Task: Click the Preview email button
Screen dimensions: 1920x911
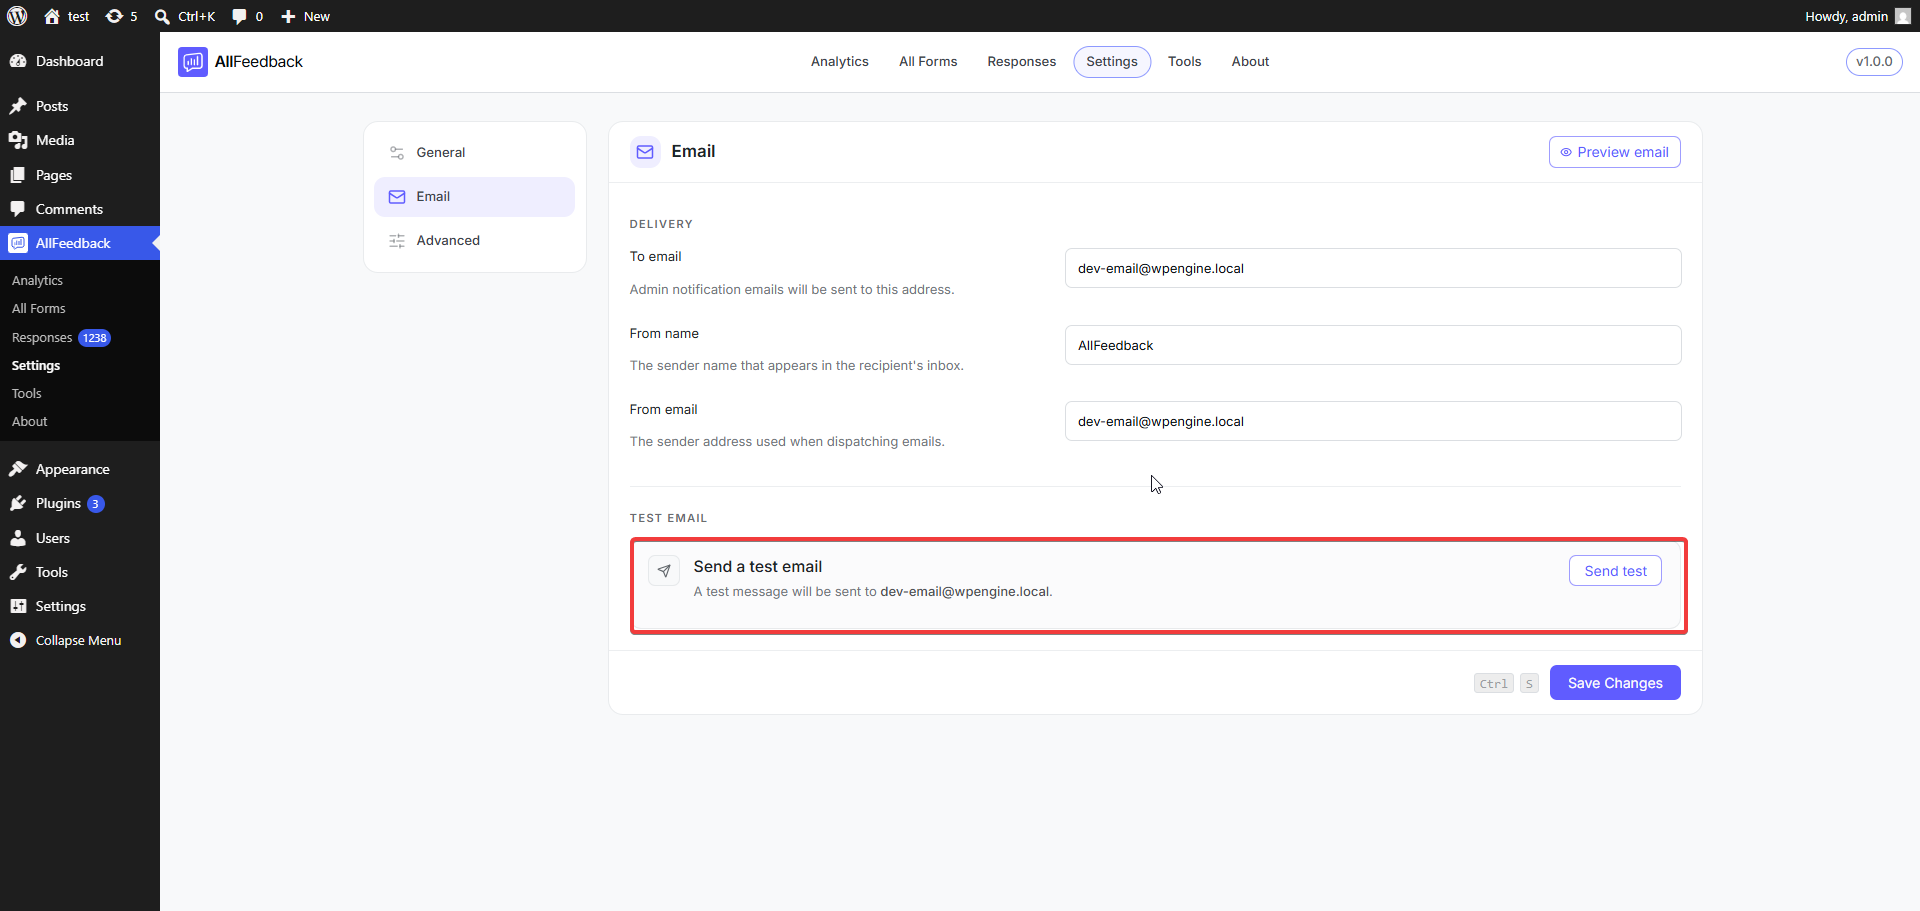Action: click(1614, 152)
